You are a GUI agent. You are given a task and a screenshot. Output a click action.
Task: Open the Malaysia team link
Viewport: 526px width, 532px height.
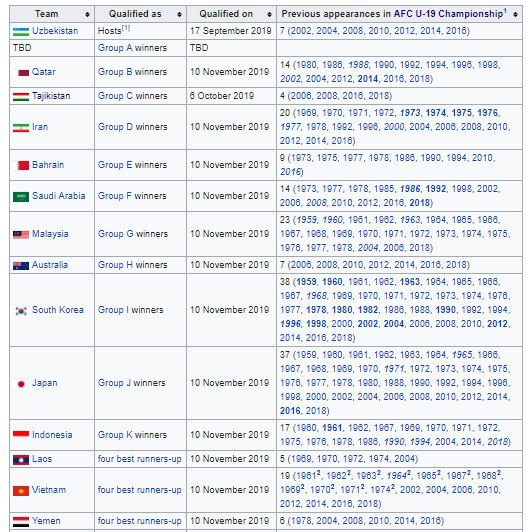pos(50,234)
